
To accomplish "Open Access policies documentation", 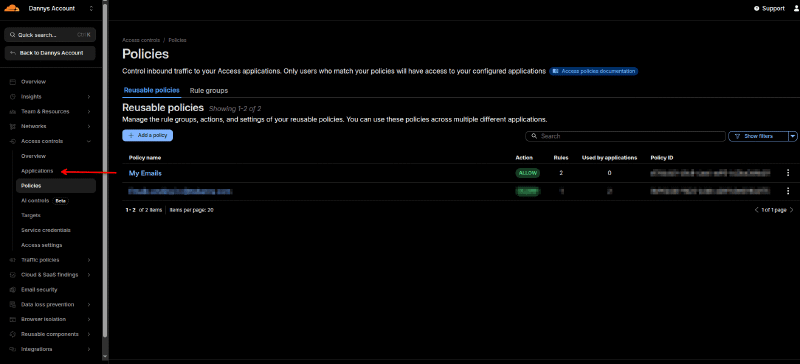I will (594, 71).
